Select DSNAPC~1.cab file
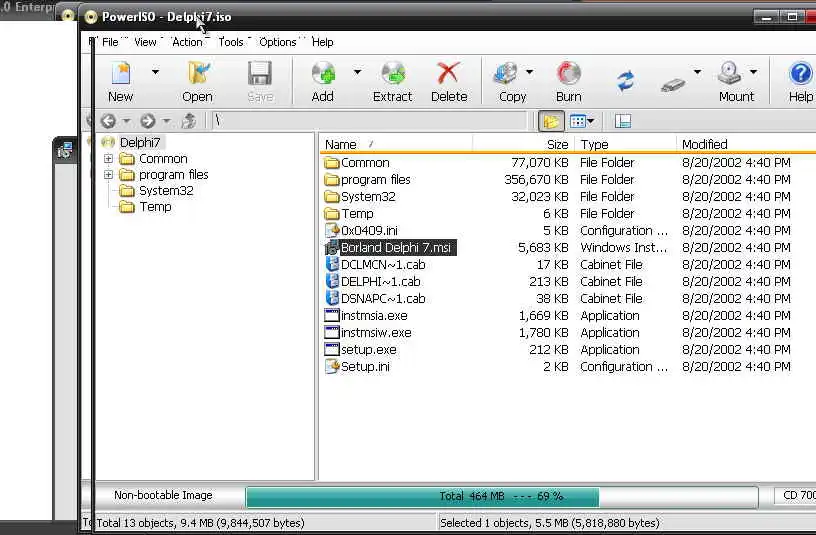This screenshot has height=535, width=816. 383,299
